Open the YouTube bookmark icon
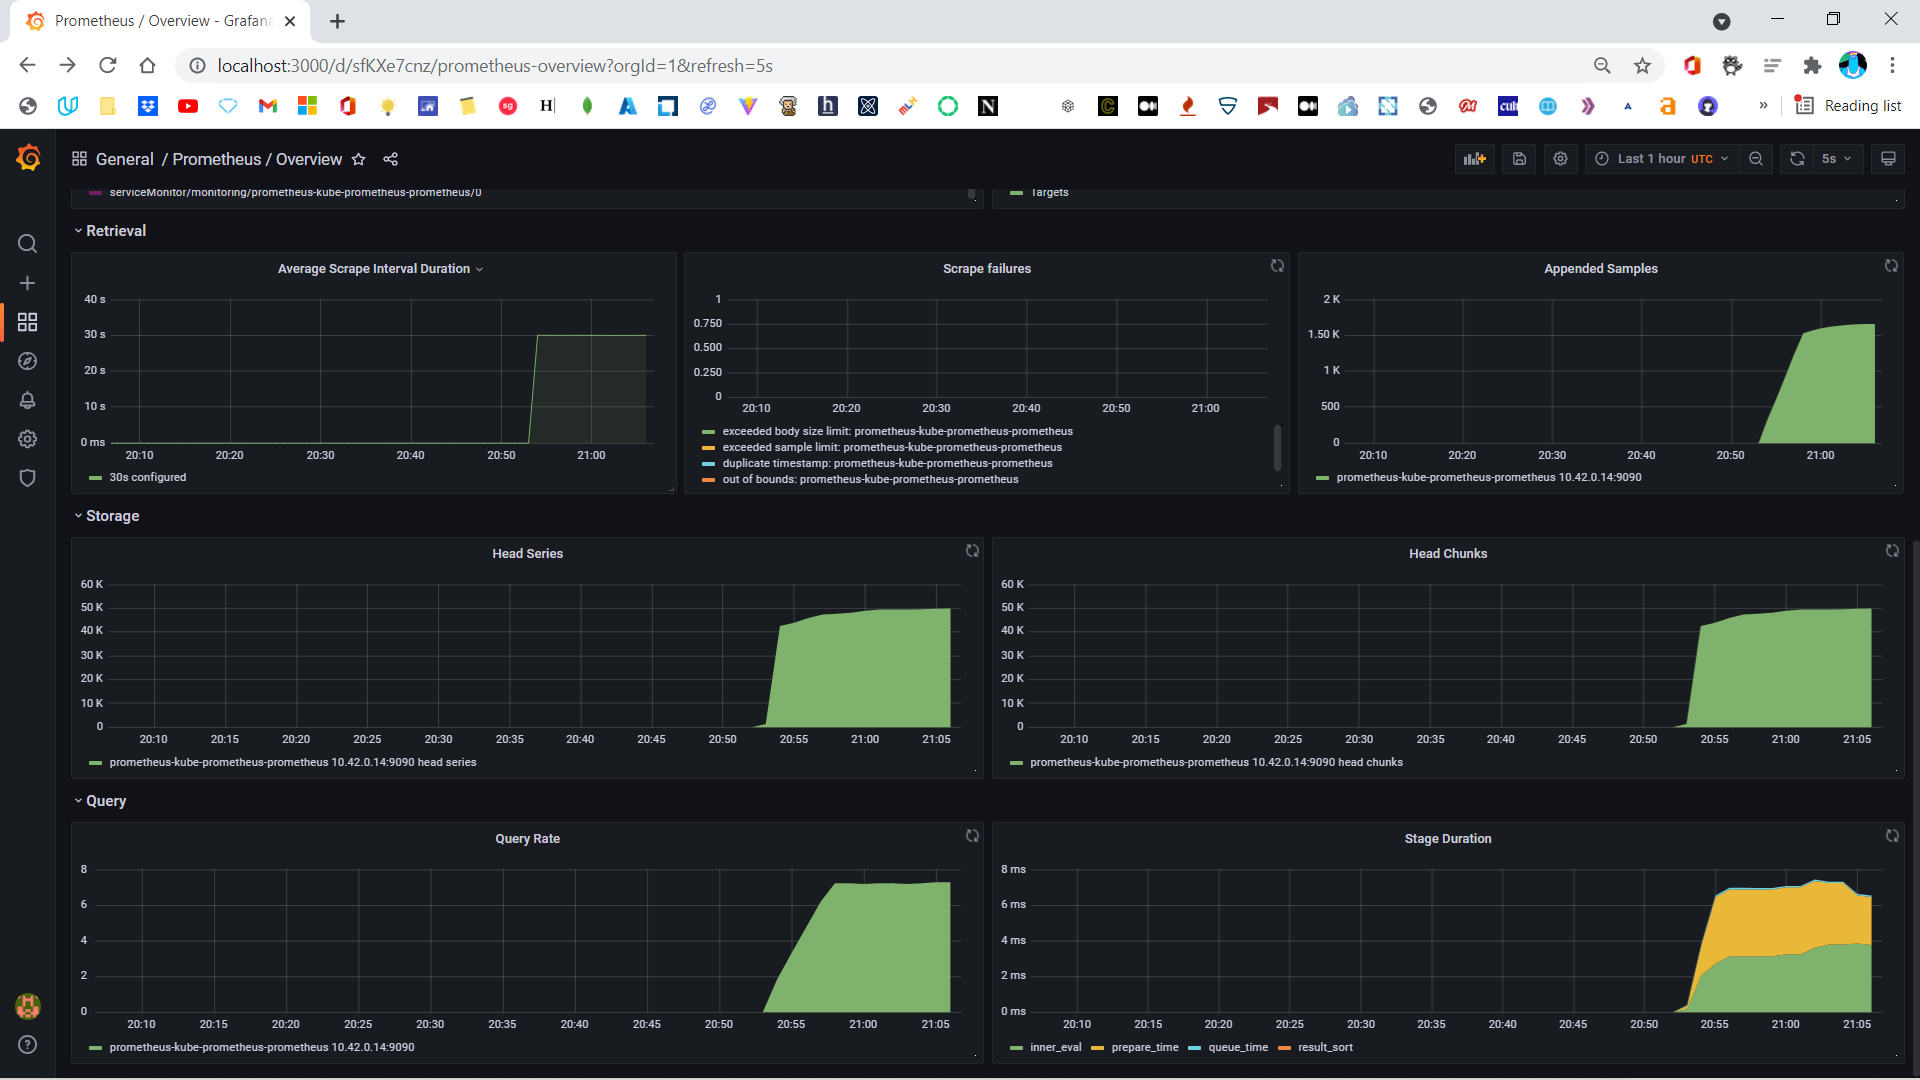The image size is (1920, 1080). click(188, 106)
